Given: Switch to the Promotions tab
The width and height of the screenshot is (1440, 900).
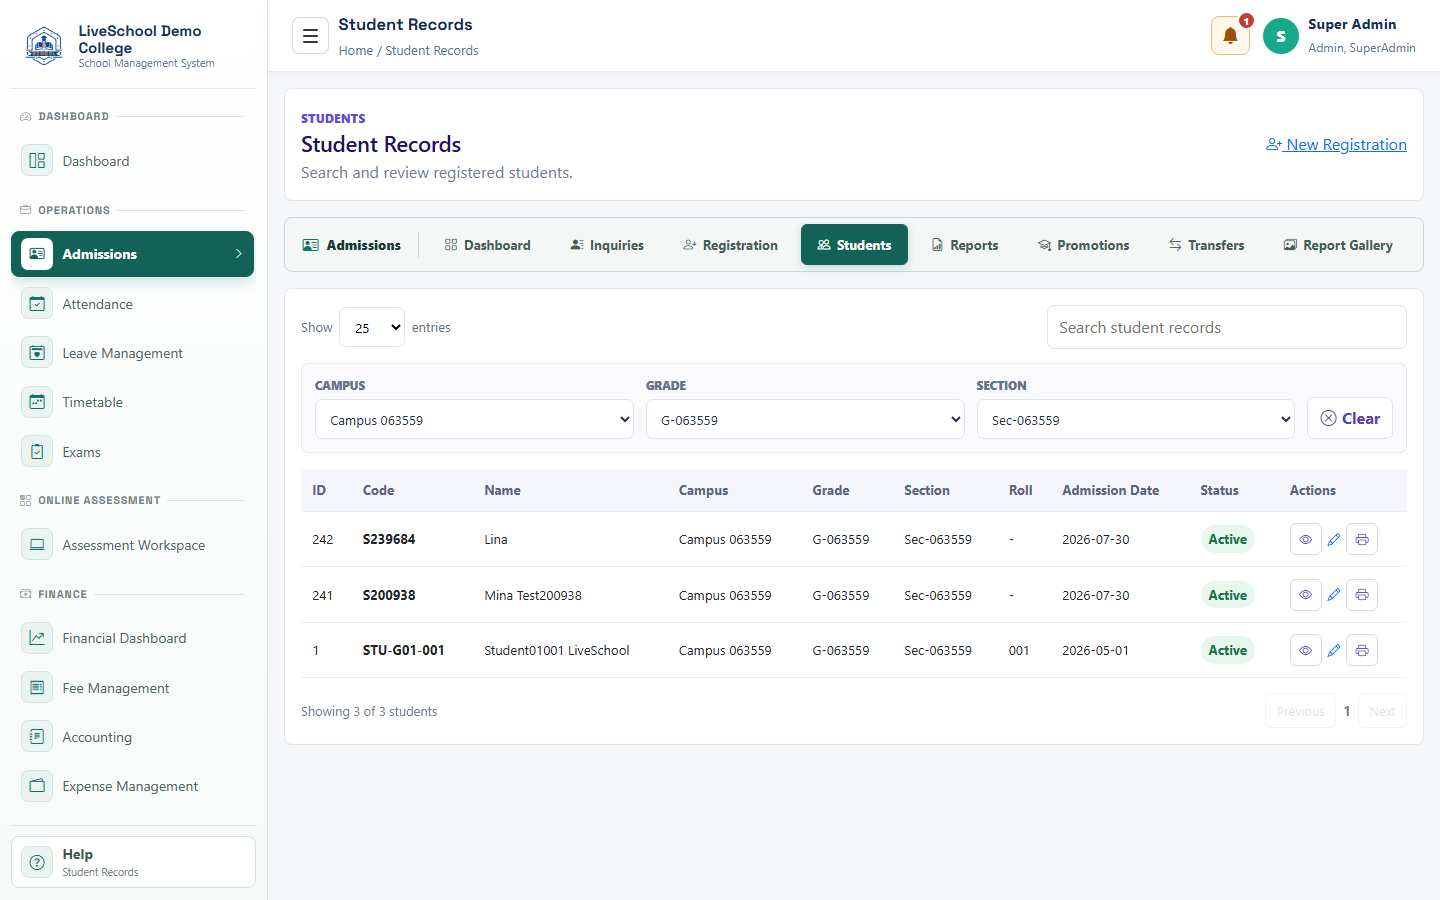Looking at the screenshot, I should point(1084,245).
